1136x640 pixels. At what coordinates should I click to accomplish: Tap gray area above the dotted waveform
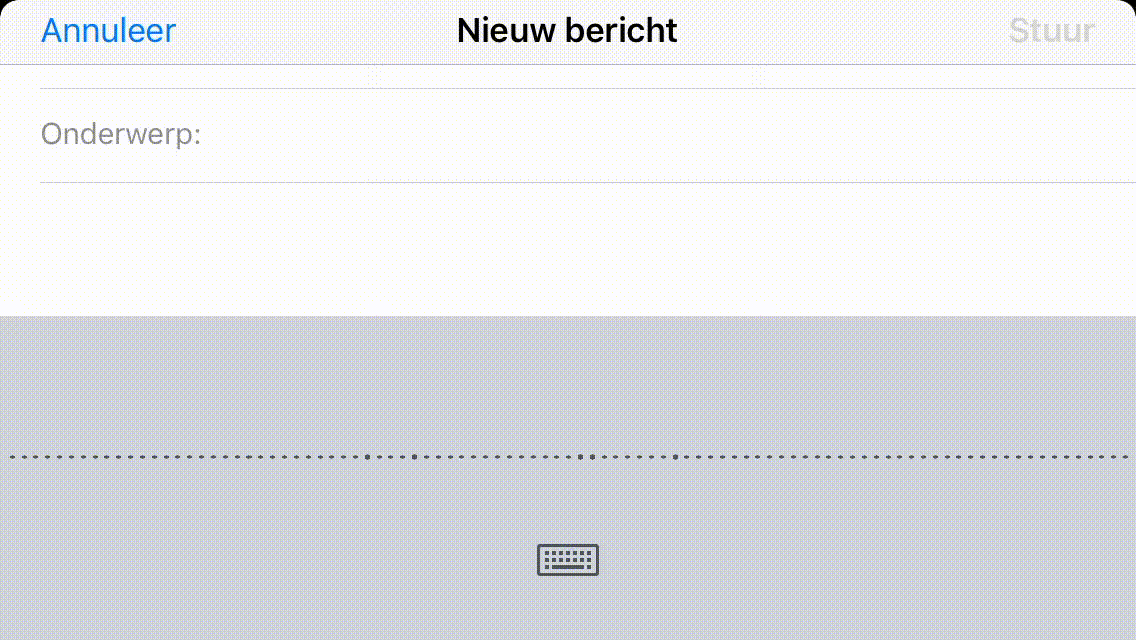pos(568,384)
